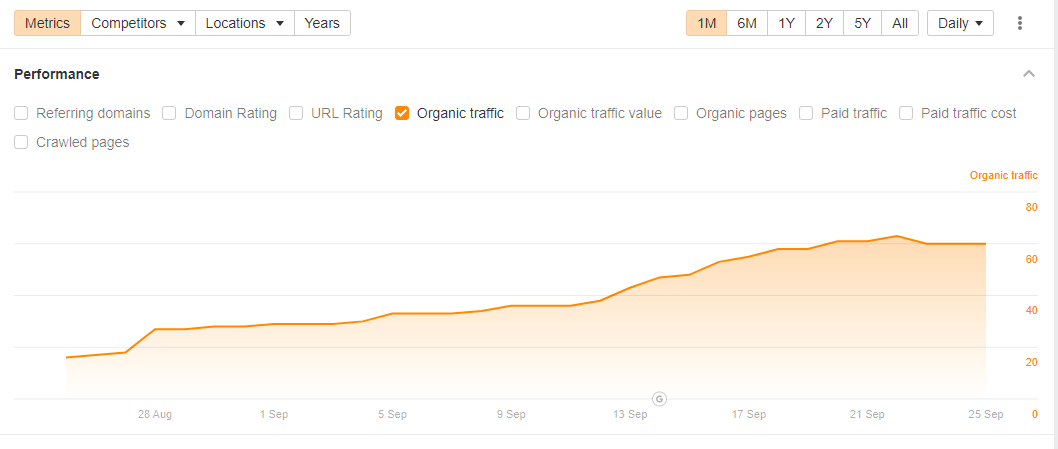Set time range to 6M

pos(747,23)
